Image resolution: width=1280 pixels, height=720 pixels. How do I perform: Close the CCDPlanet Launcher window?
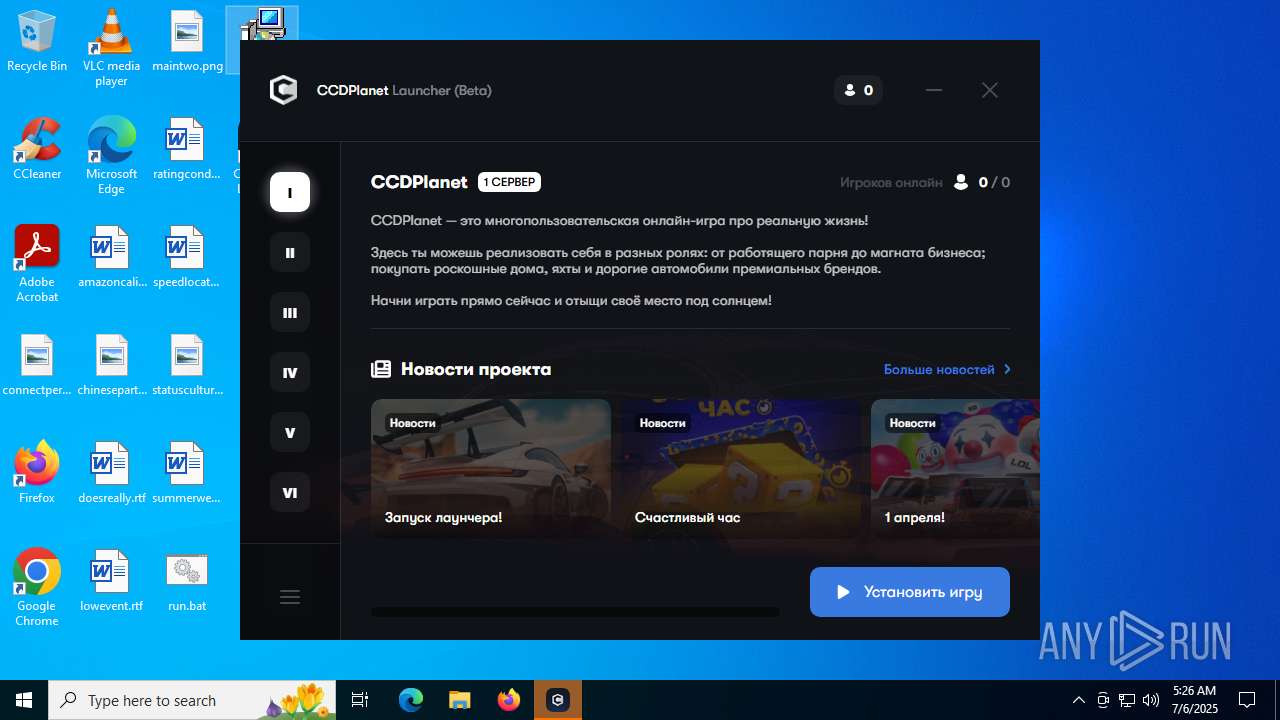click(x=990, y=90)
